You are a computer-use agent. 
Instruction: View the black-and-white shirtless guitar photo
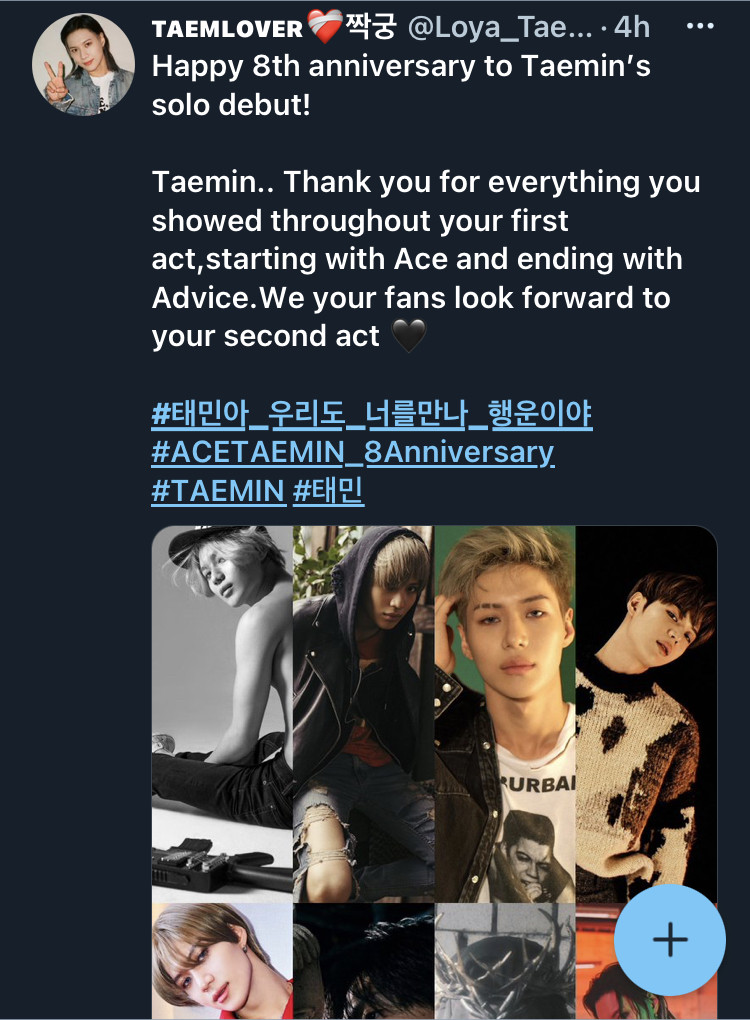[222, 713]
